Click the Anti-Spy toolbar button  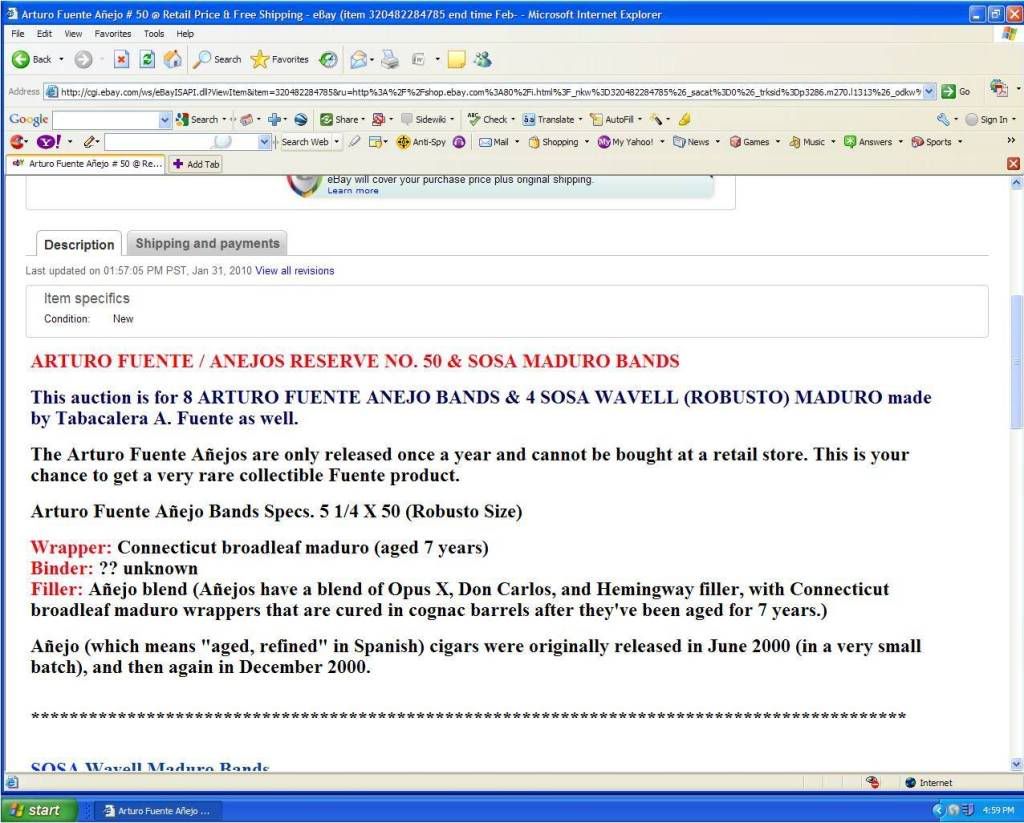[x=421, y=142]
